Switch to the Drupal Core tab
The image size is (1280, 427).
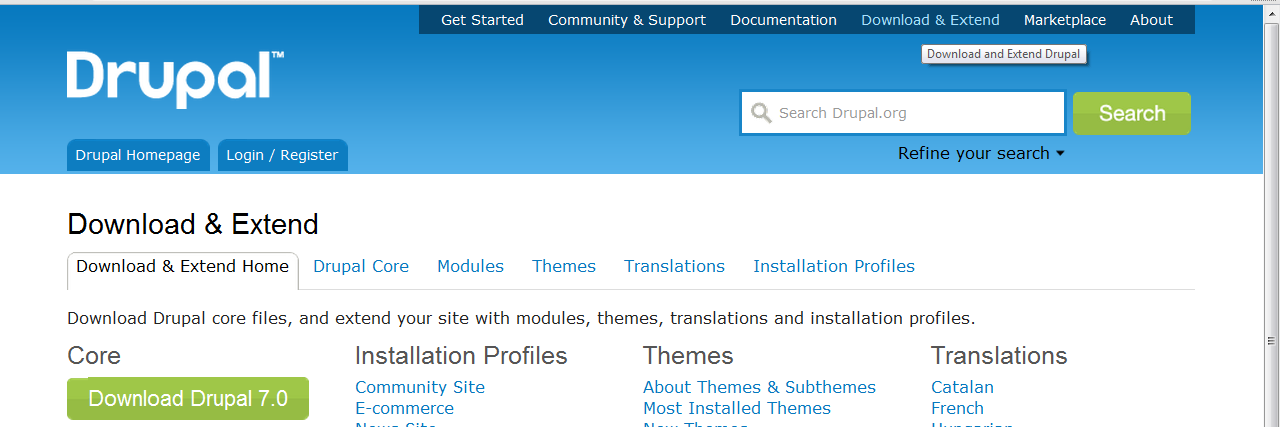click(361, 266)
